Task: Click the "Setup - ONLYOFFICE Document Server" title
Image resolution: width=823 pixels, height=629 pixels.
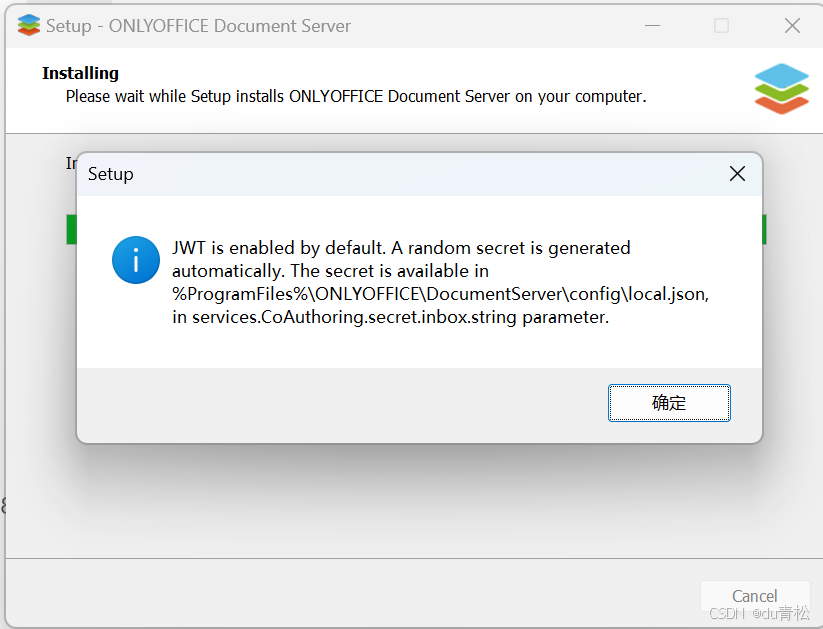Action: pos(198,26)
